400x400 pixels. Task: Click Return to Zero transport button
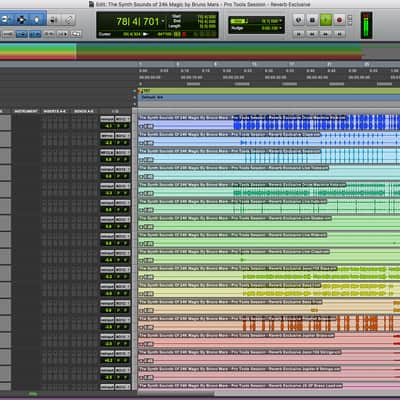coord(299,34)
